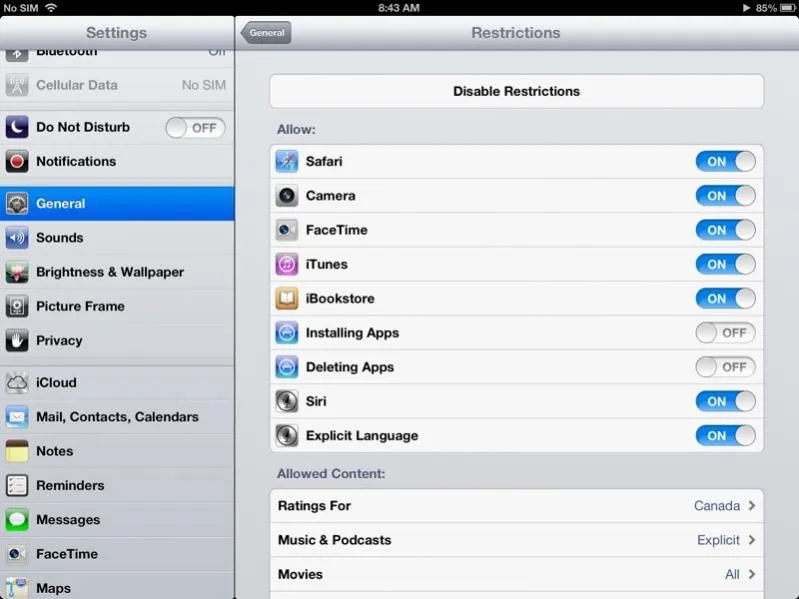Enable the Deleting Apps switch

(x=725, y=367)
